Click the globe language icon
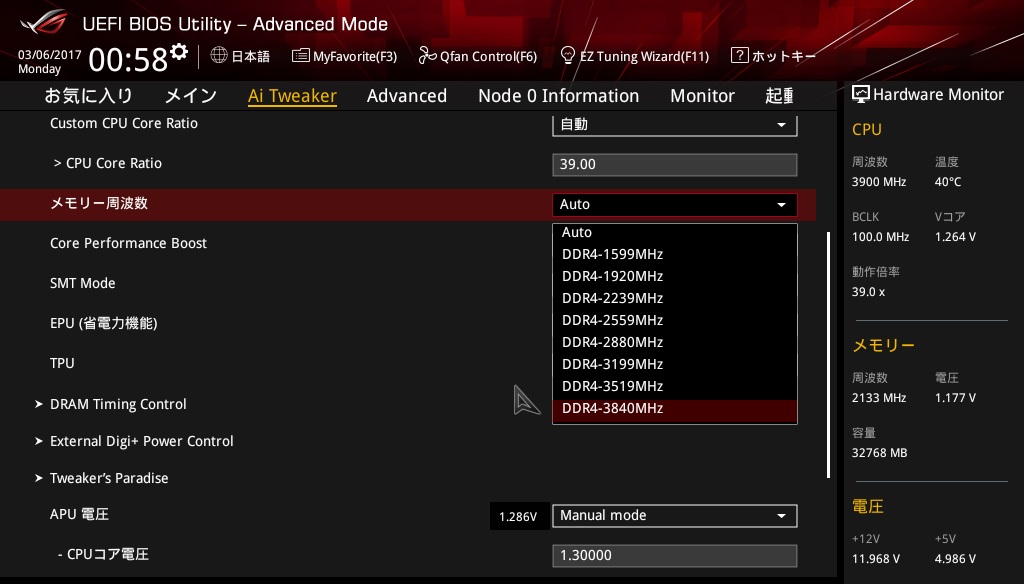The width and height of the screenshot is (1024, 584). tap(219, 56)
